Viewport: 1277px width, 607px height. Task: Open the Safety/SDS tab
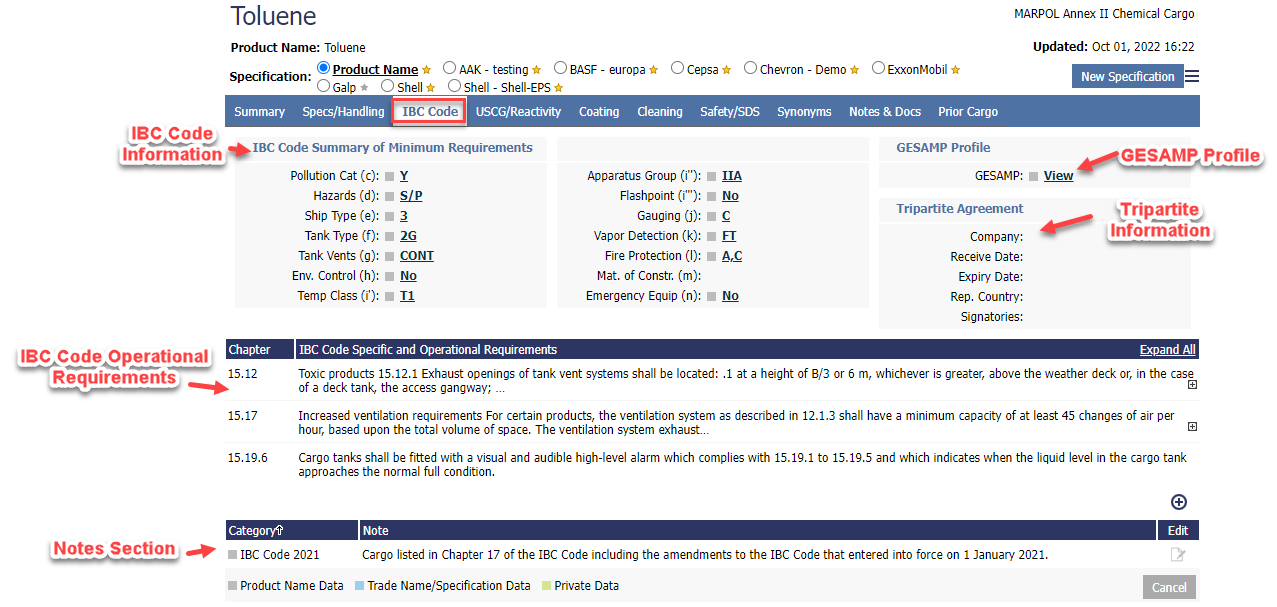coord(729,112)
